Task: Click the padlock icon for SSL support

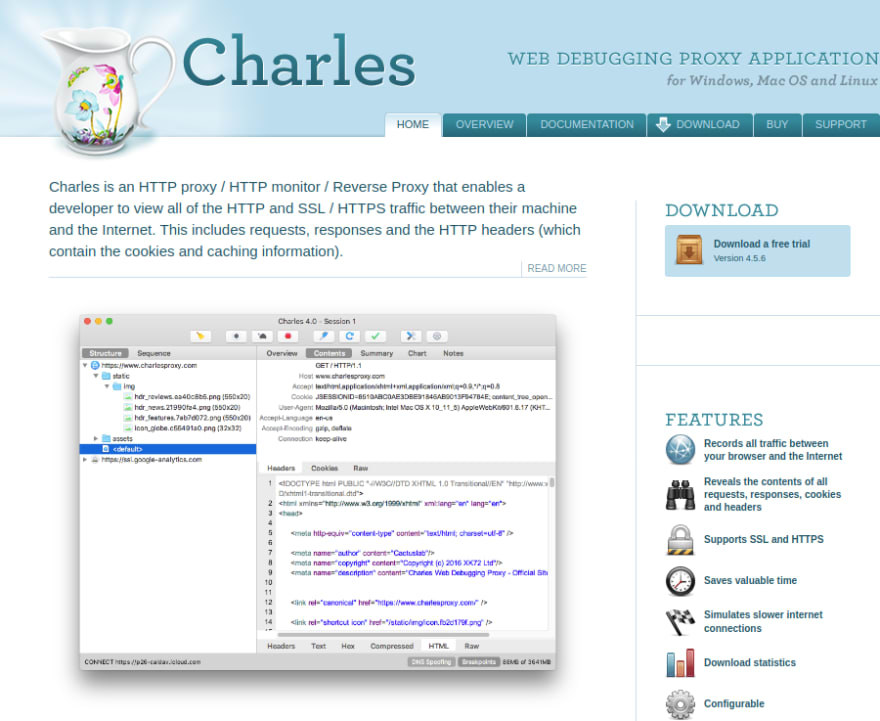Action: pyautogui.click(x=680, y=540)
